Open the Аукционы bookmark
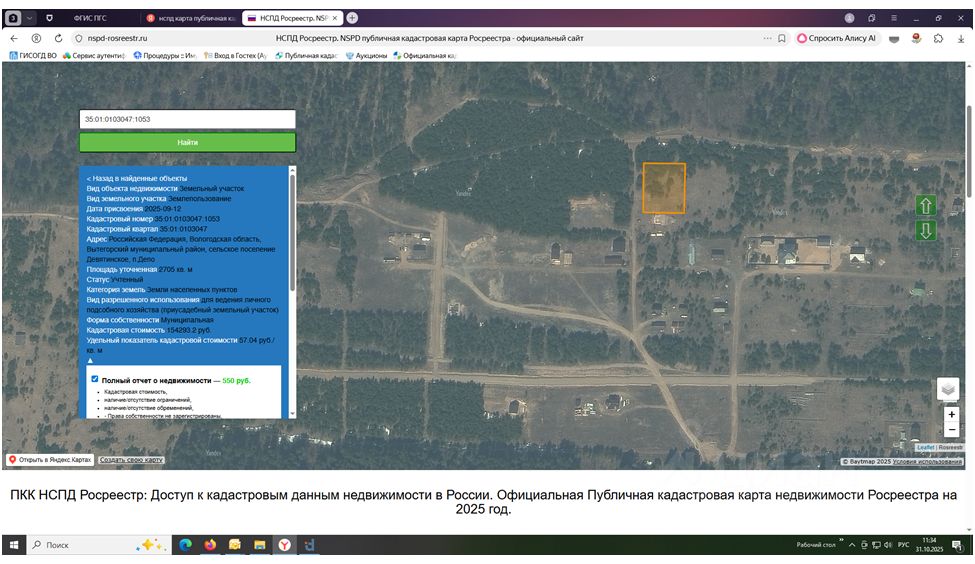 coord(366,55)
